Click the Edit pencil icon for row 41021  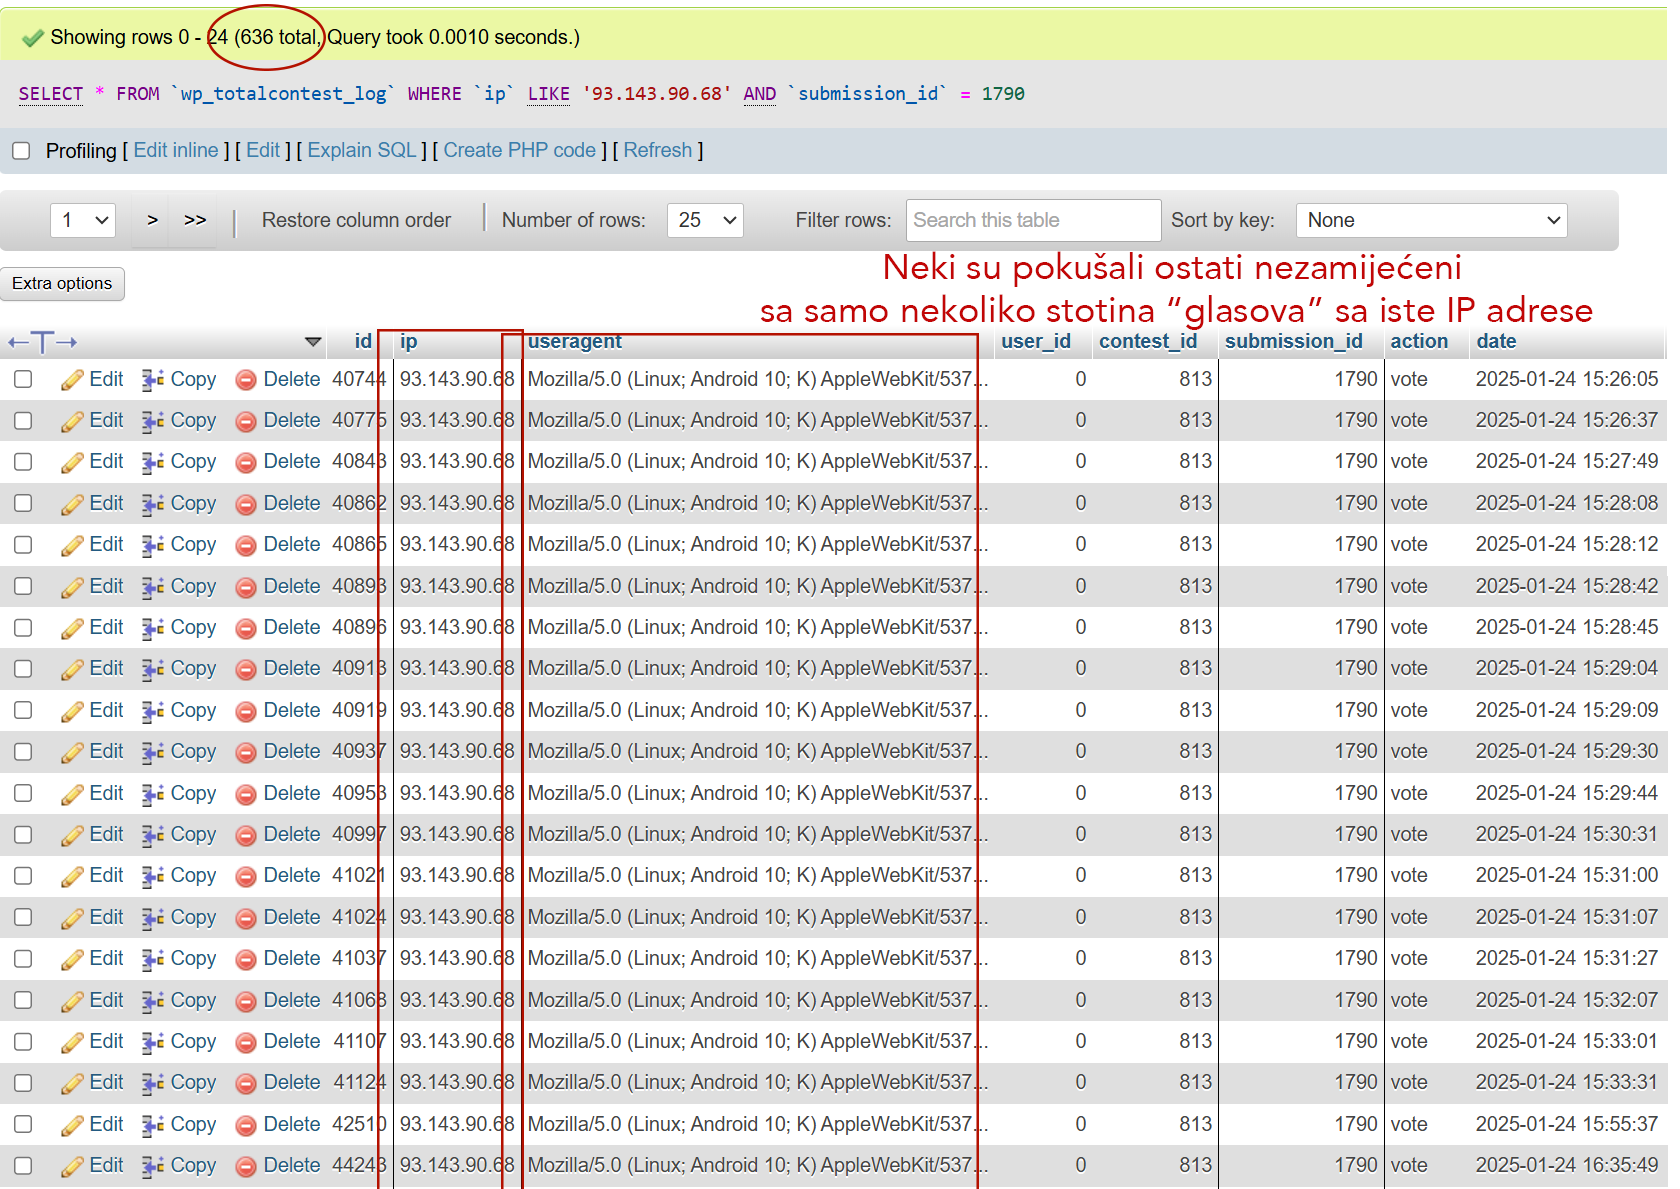click(72, 876)
